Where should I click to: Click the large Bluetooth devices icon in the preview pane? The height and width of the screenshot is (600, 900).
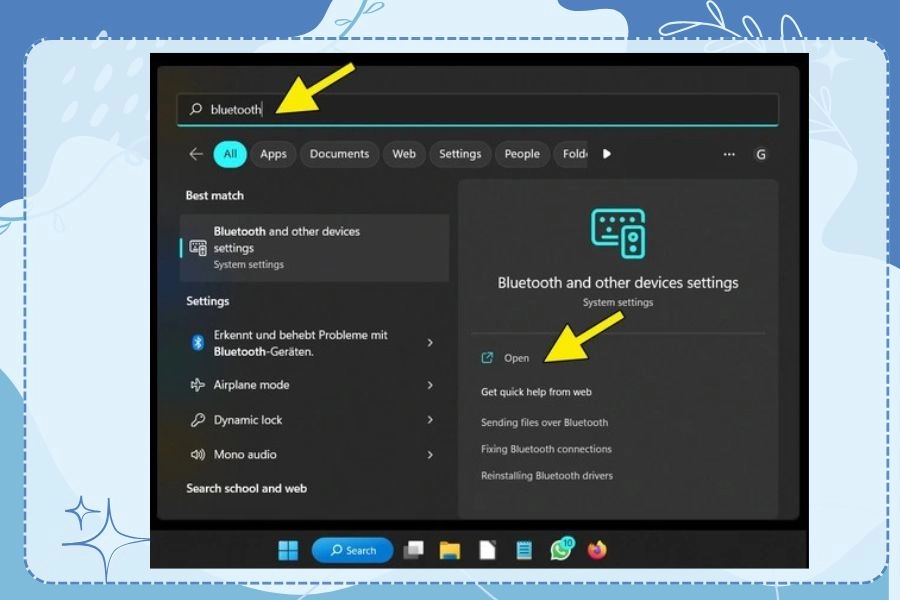pos(618,234)
